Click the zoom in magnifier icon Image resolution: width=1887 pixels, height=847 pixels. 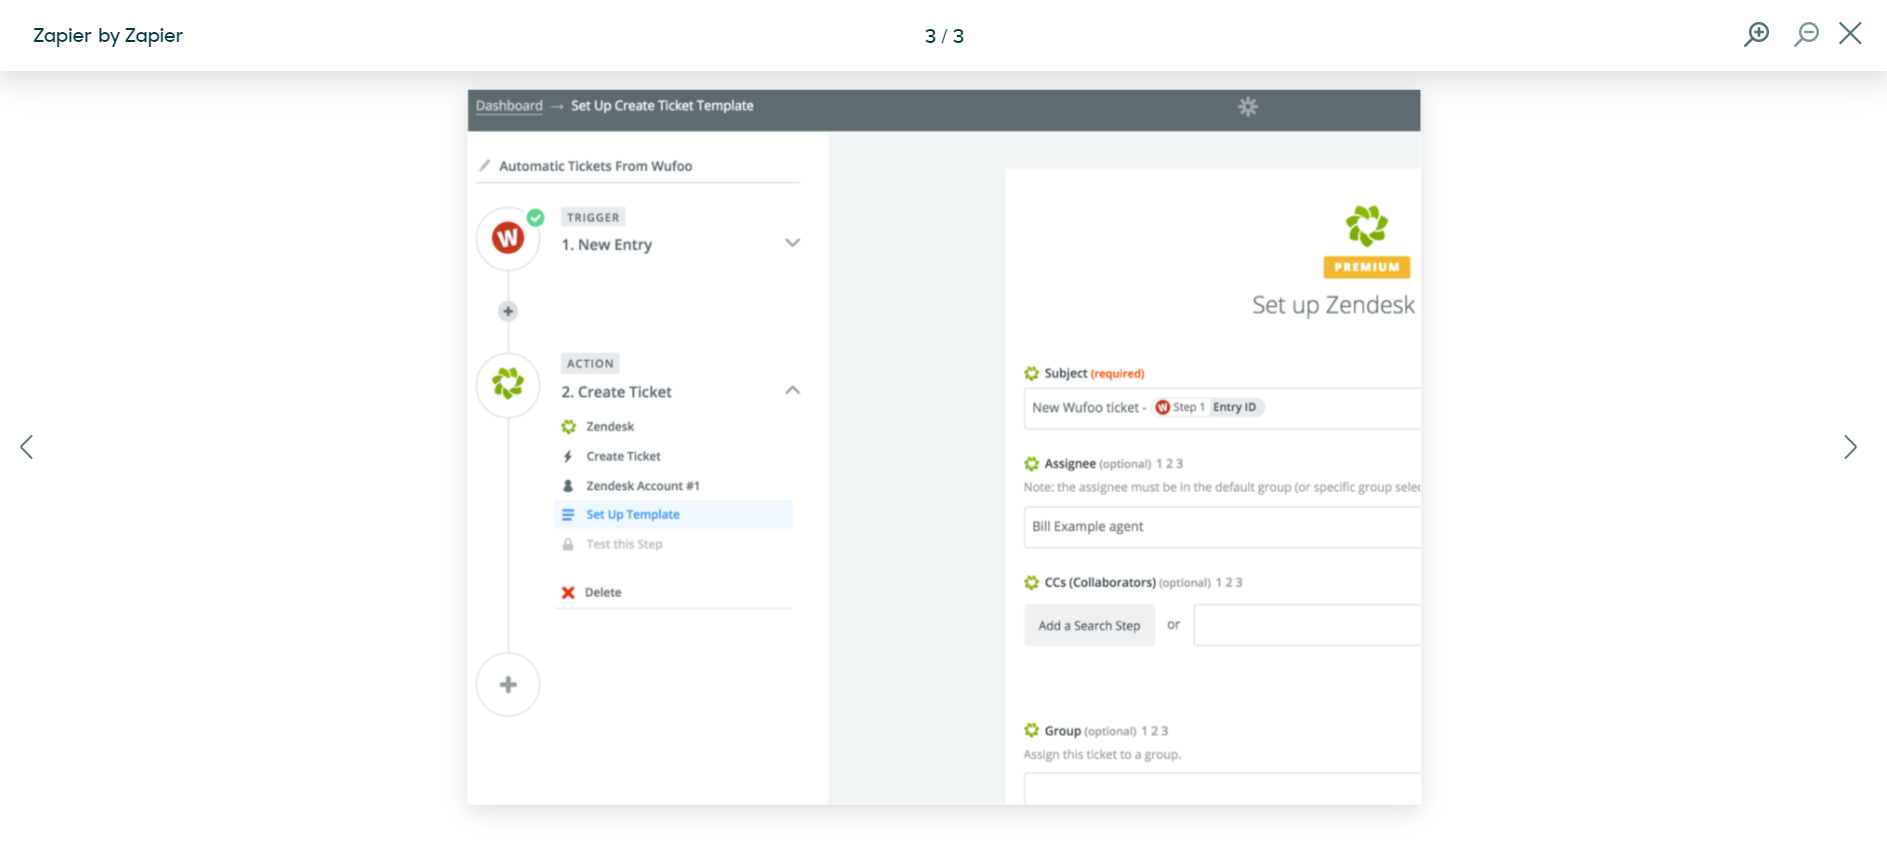pyautogui.click(x=1756, y=34)
